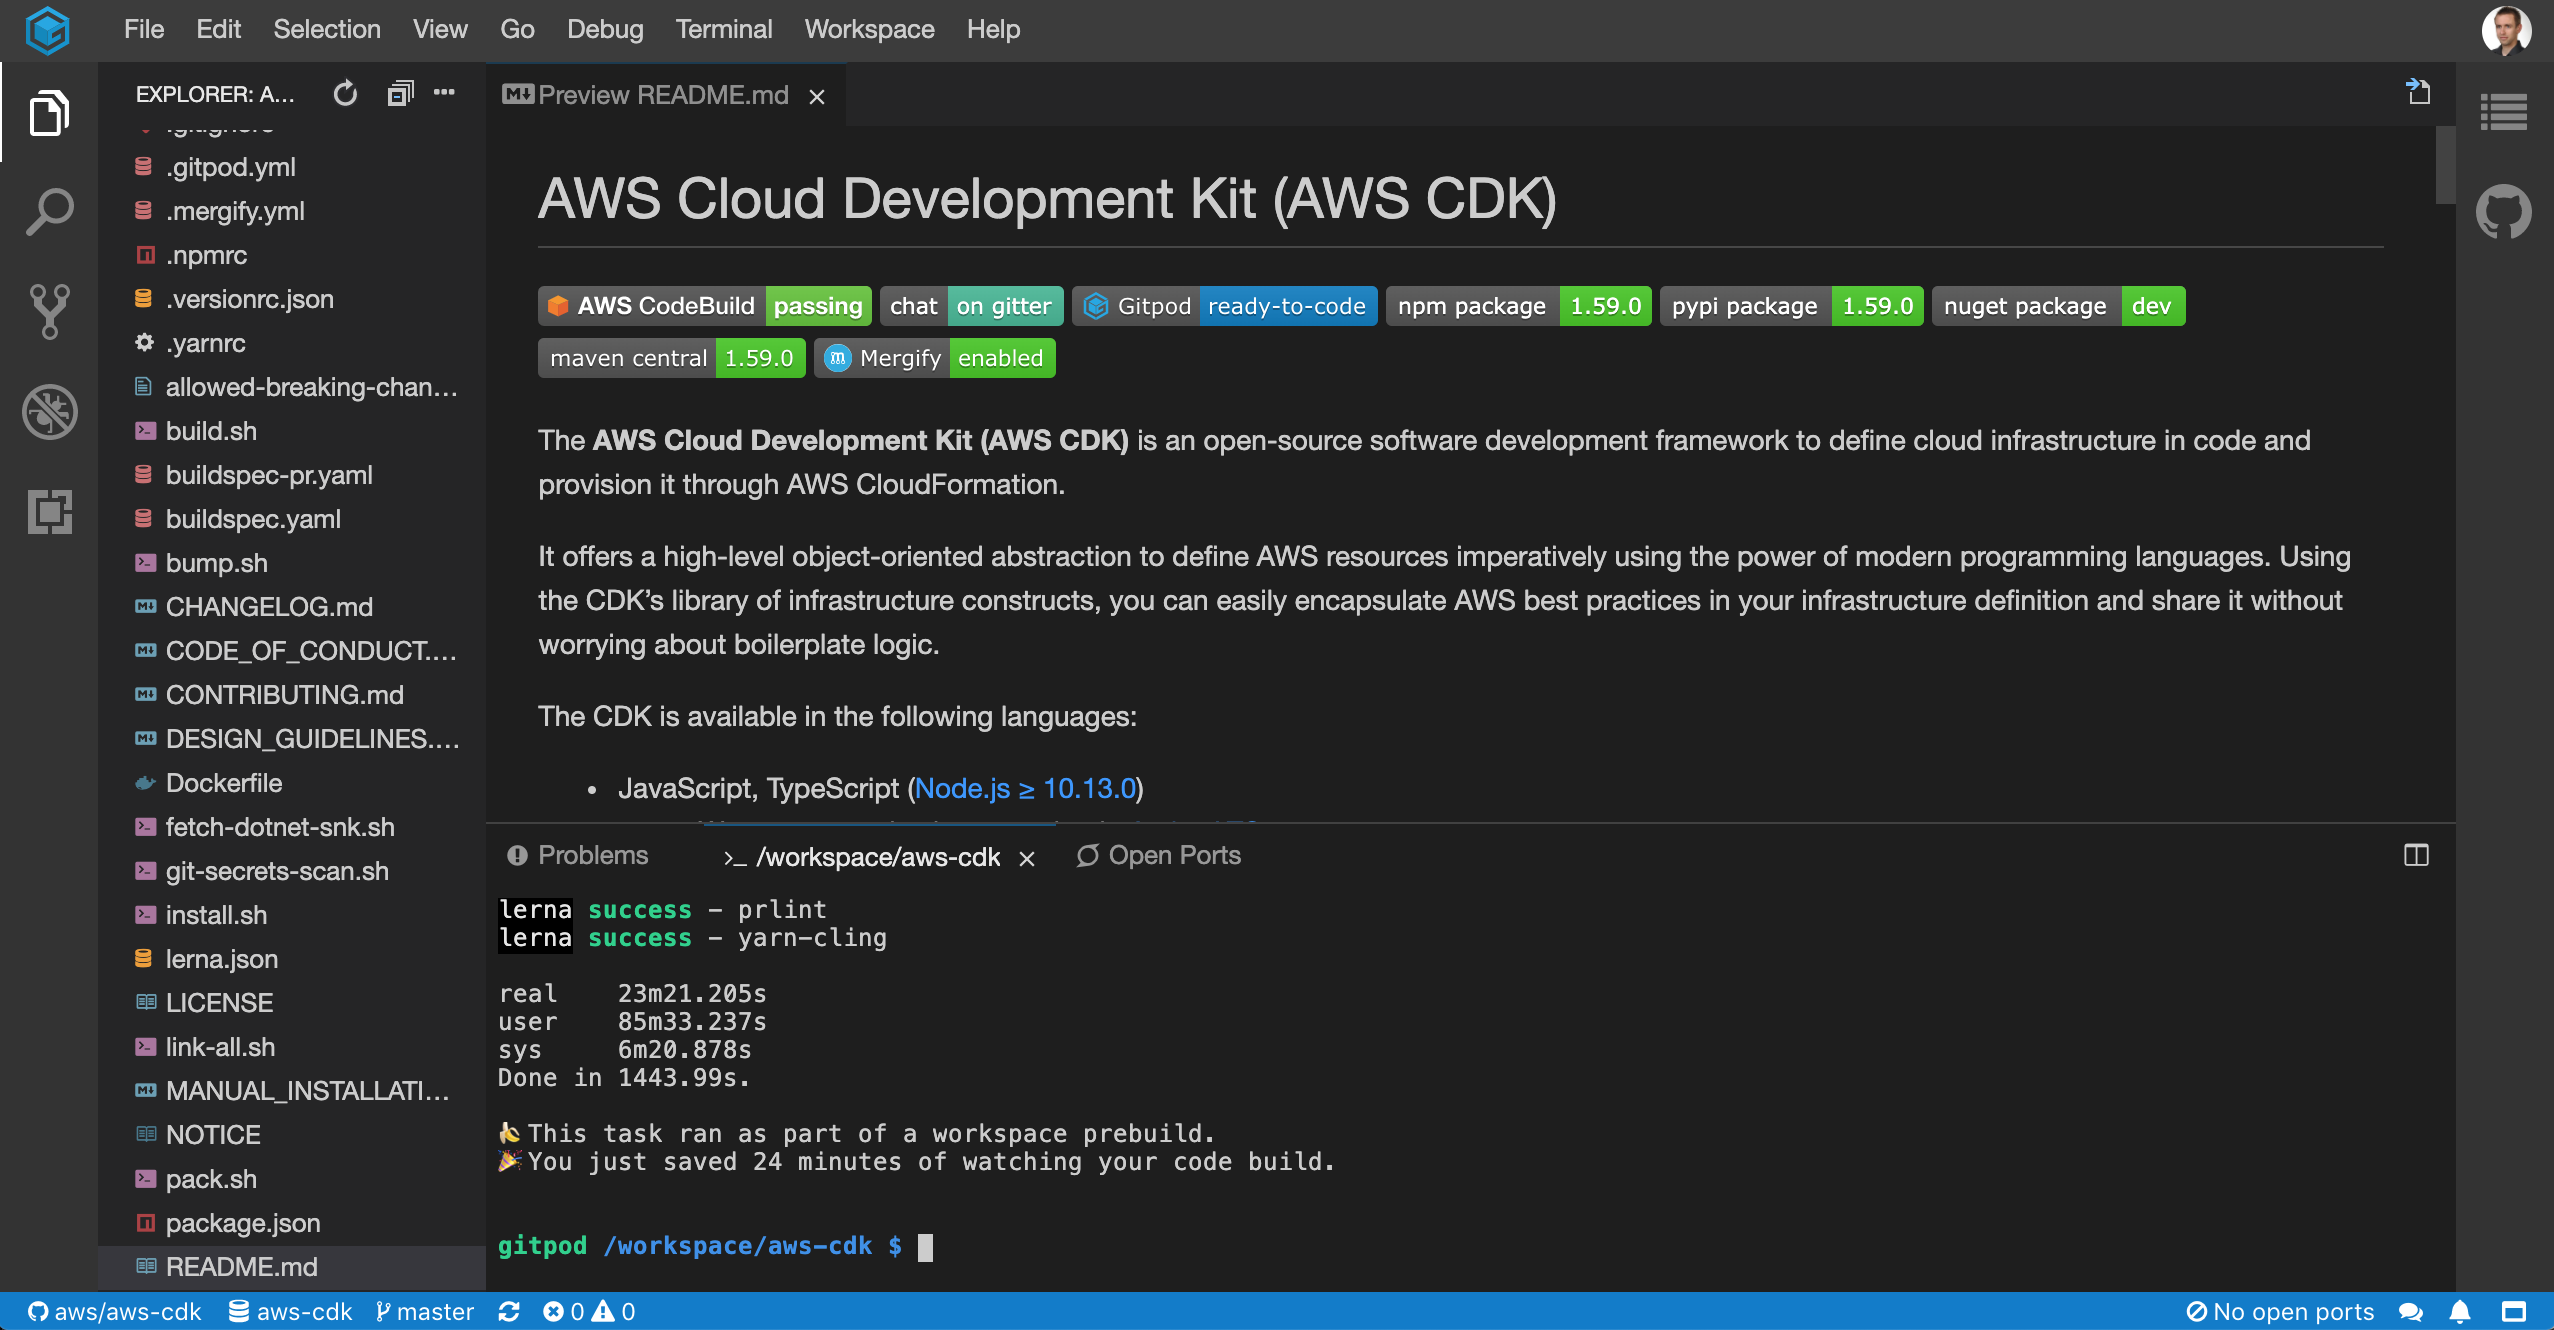Open .mergify.yml in Explorer
This screenshot has width=2554, height=1330.
292,211
